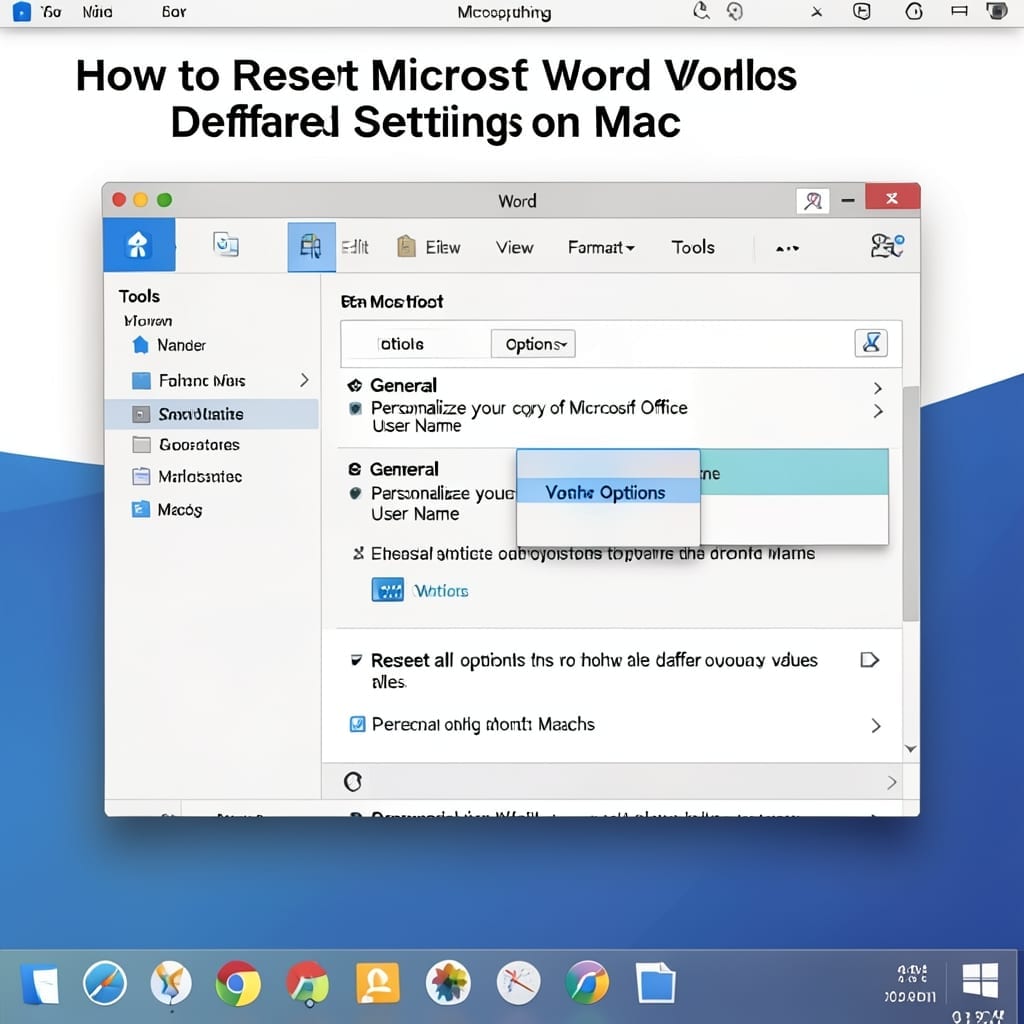Select the highlighted Smodluaire sidebar item
This screenshot has width=1024, height=1024.
tap(212, 414)
